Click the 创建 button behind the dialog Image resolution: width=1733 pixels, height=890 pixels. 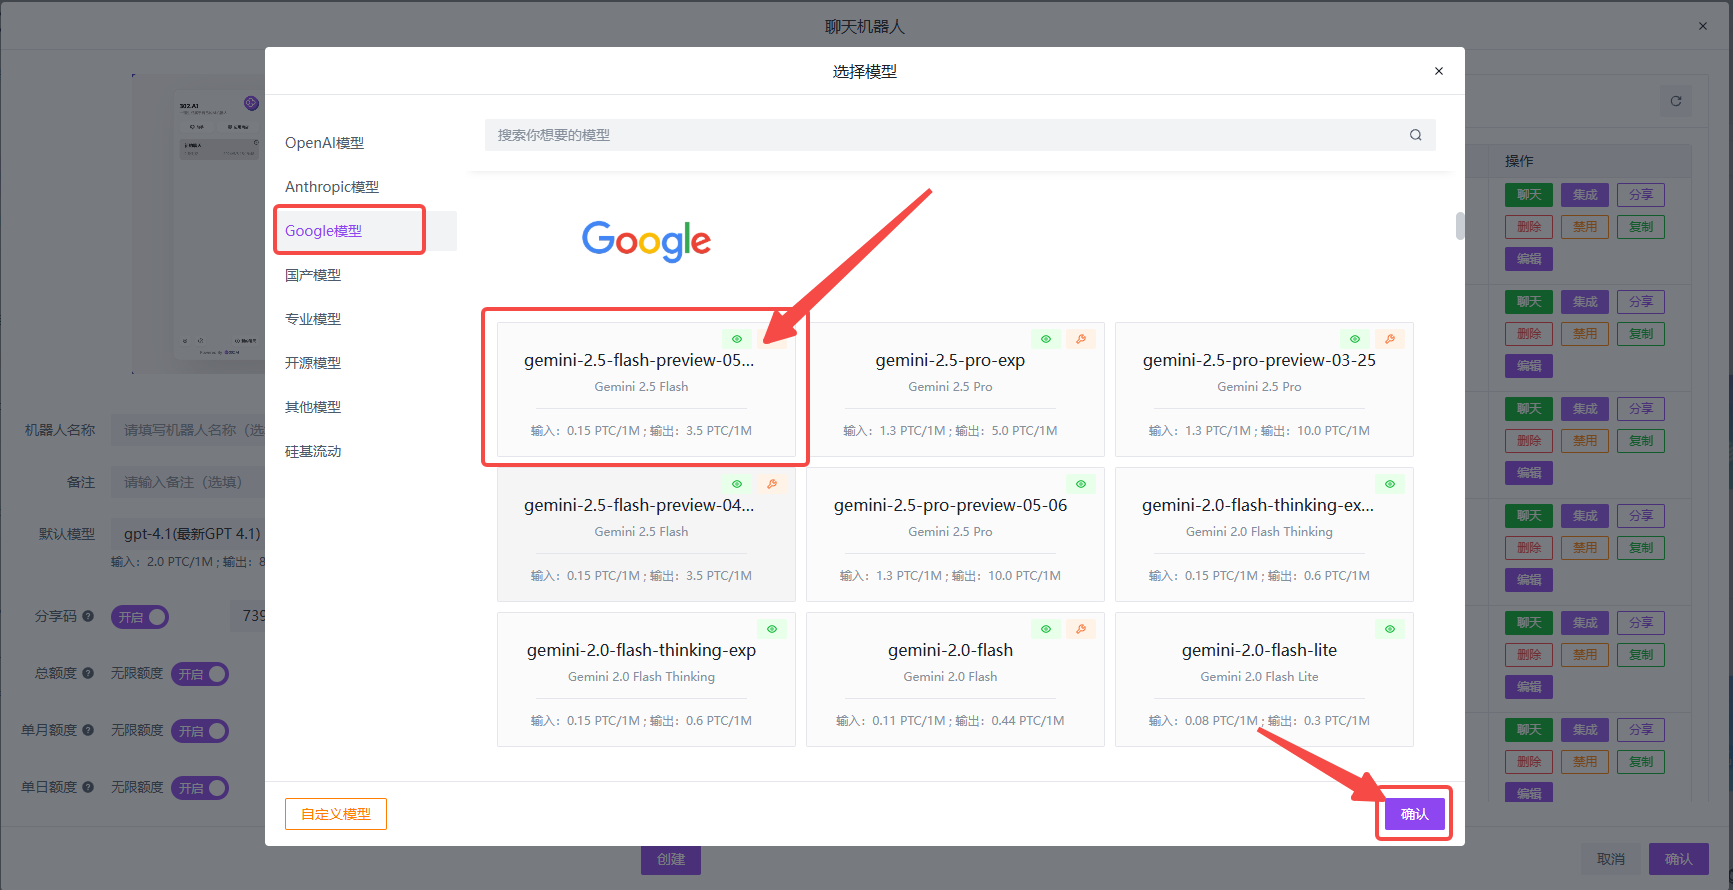pyautogui.click(x=671, y=860)
